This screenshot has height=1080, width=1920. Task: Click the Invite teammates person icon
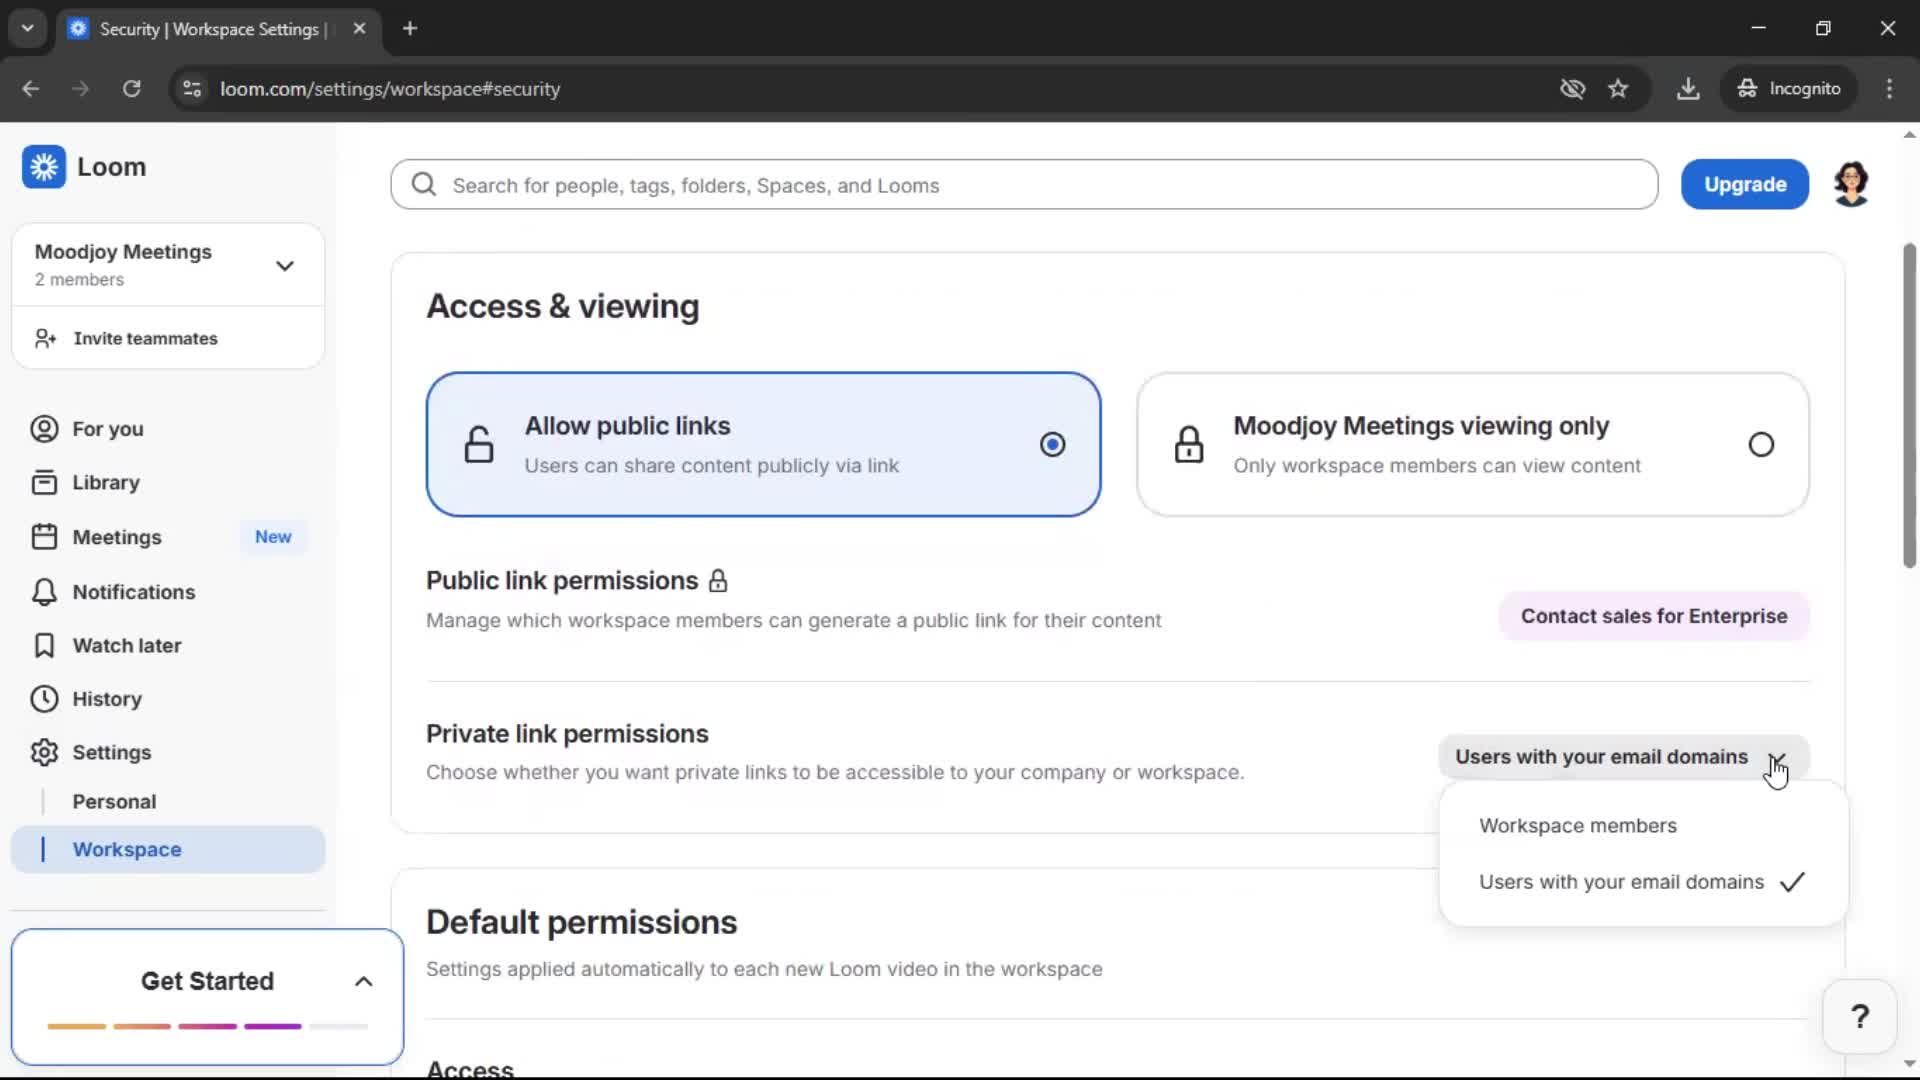pos(44,338)
